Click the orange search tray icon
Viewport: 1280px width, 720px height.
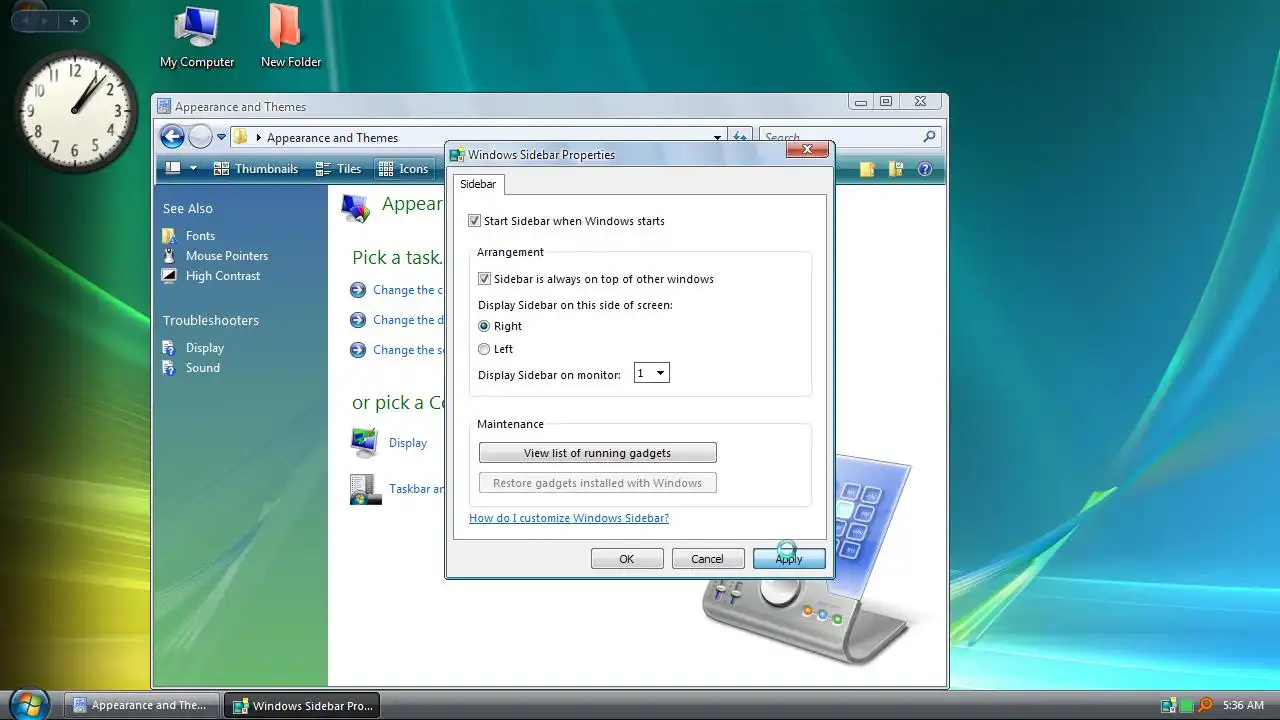(1205, 705)
